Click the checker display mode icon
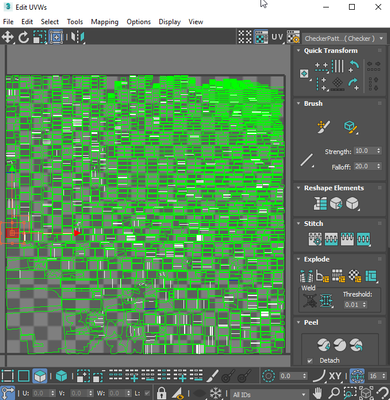Viewport: 390px width, 400px height. point(245,37)
